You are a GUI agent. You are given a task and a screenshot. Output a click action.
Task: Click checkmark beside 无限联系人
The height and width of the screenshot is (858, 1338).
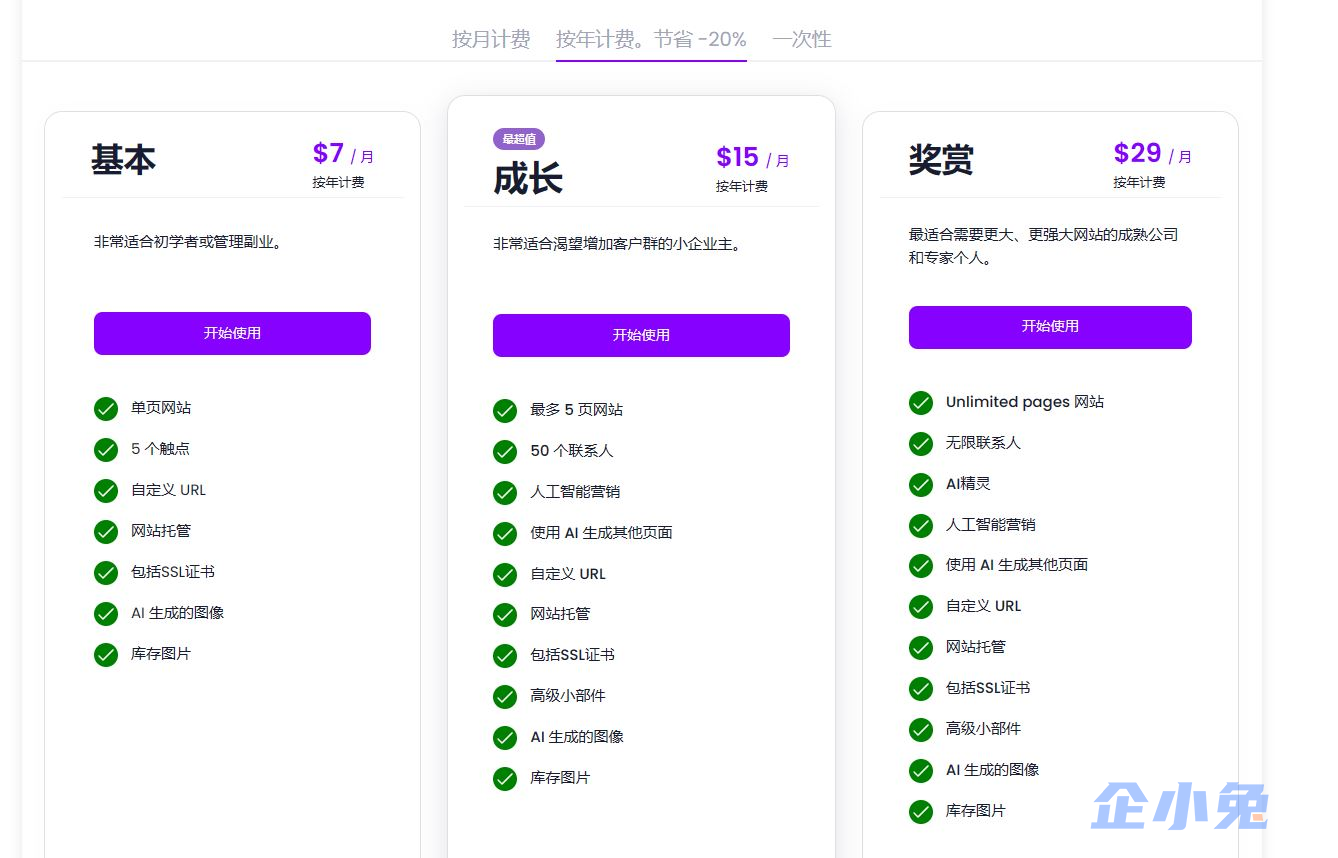click(x=921, y=444)
